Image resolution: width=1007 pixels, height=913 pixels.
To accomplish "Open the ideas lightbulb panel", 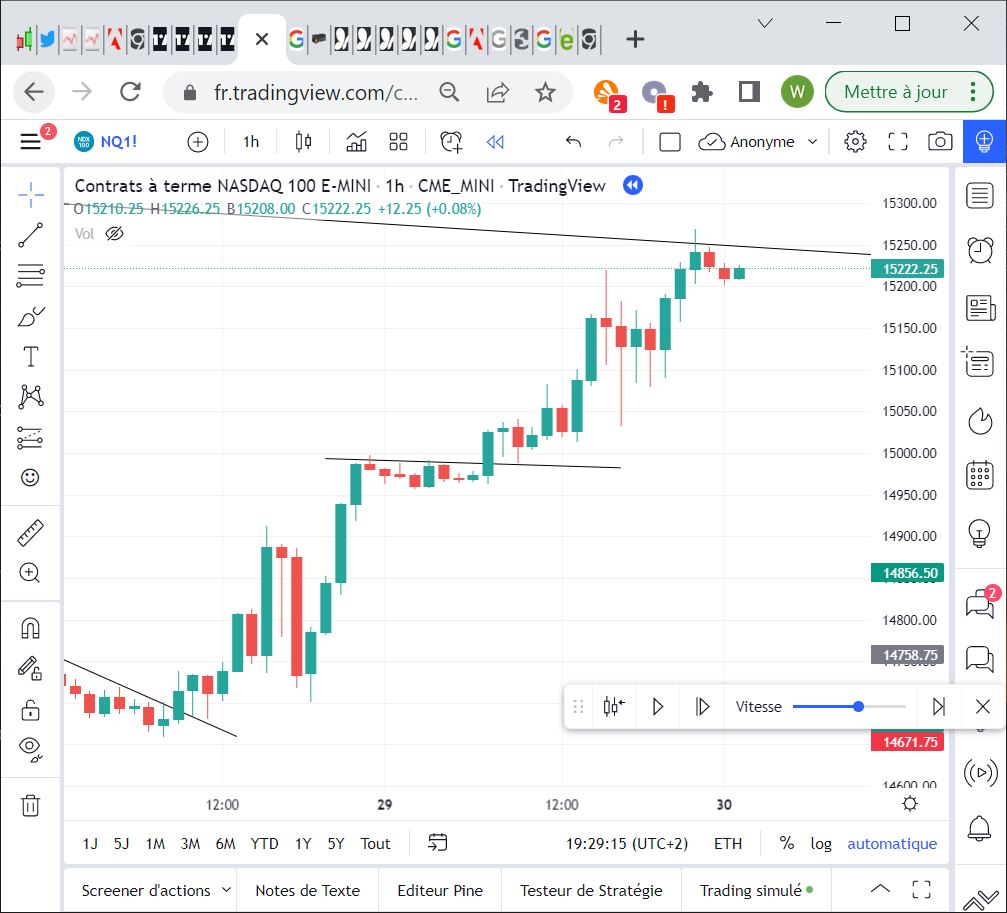I will pyautogui.click(x=980, y=533).
